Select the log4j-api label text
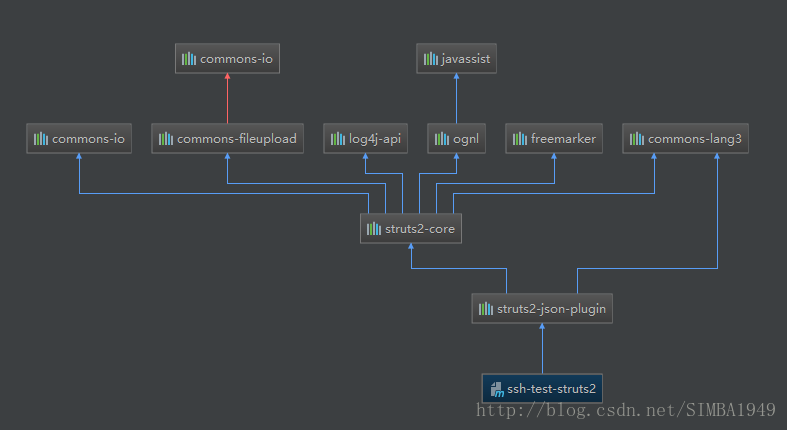The width and height of the screenshot is (787, 430). [x=375, y=139]
